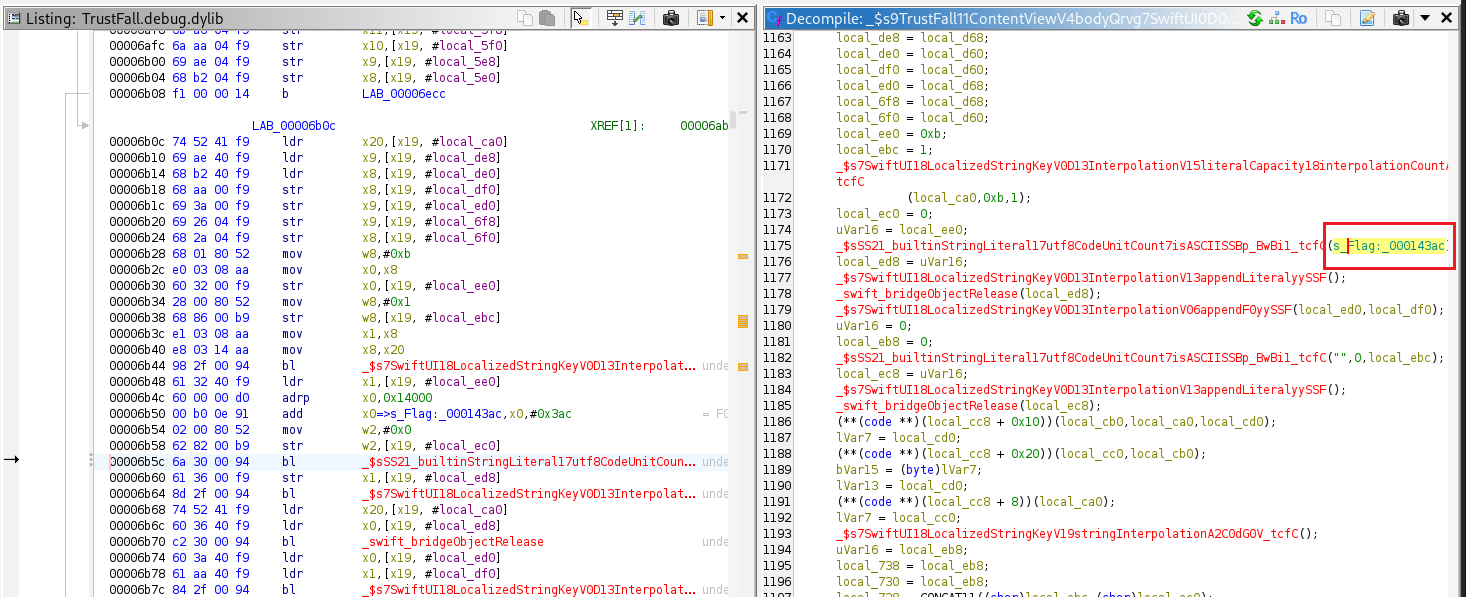Copy decompiled code with copy icon
The image size is (1466, 597).
[1333, 18]
